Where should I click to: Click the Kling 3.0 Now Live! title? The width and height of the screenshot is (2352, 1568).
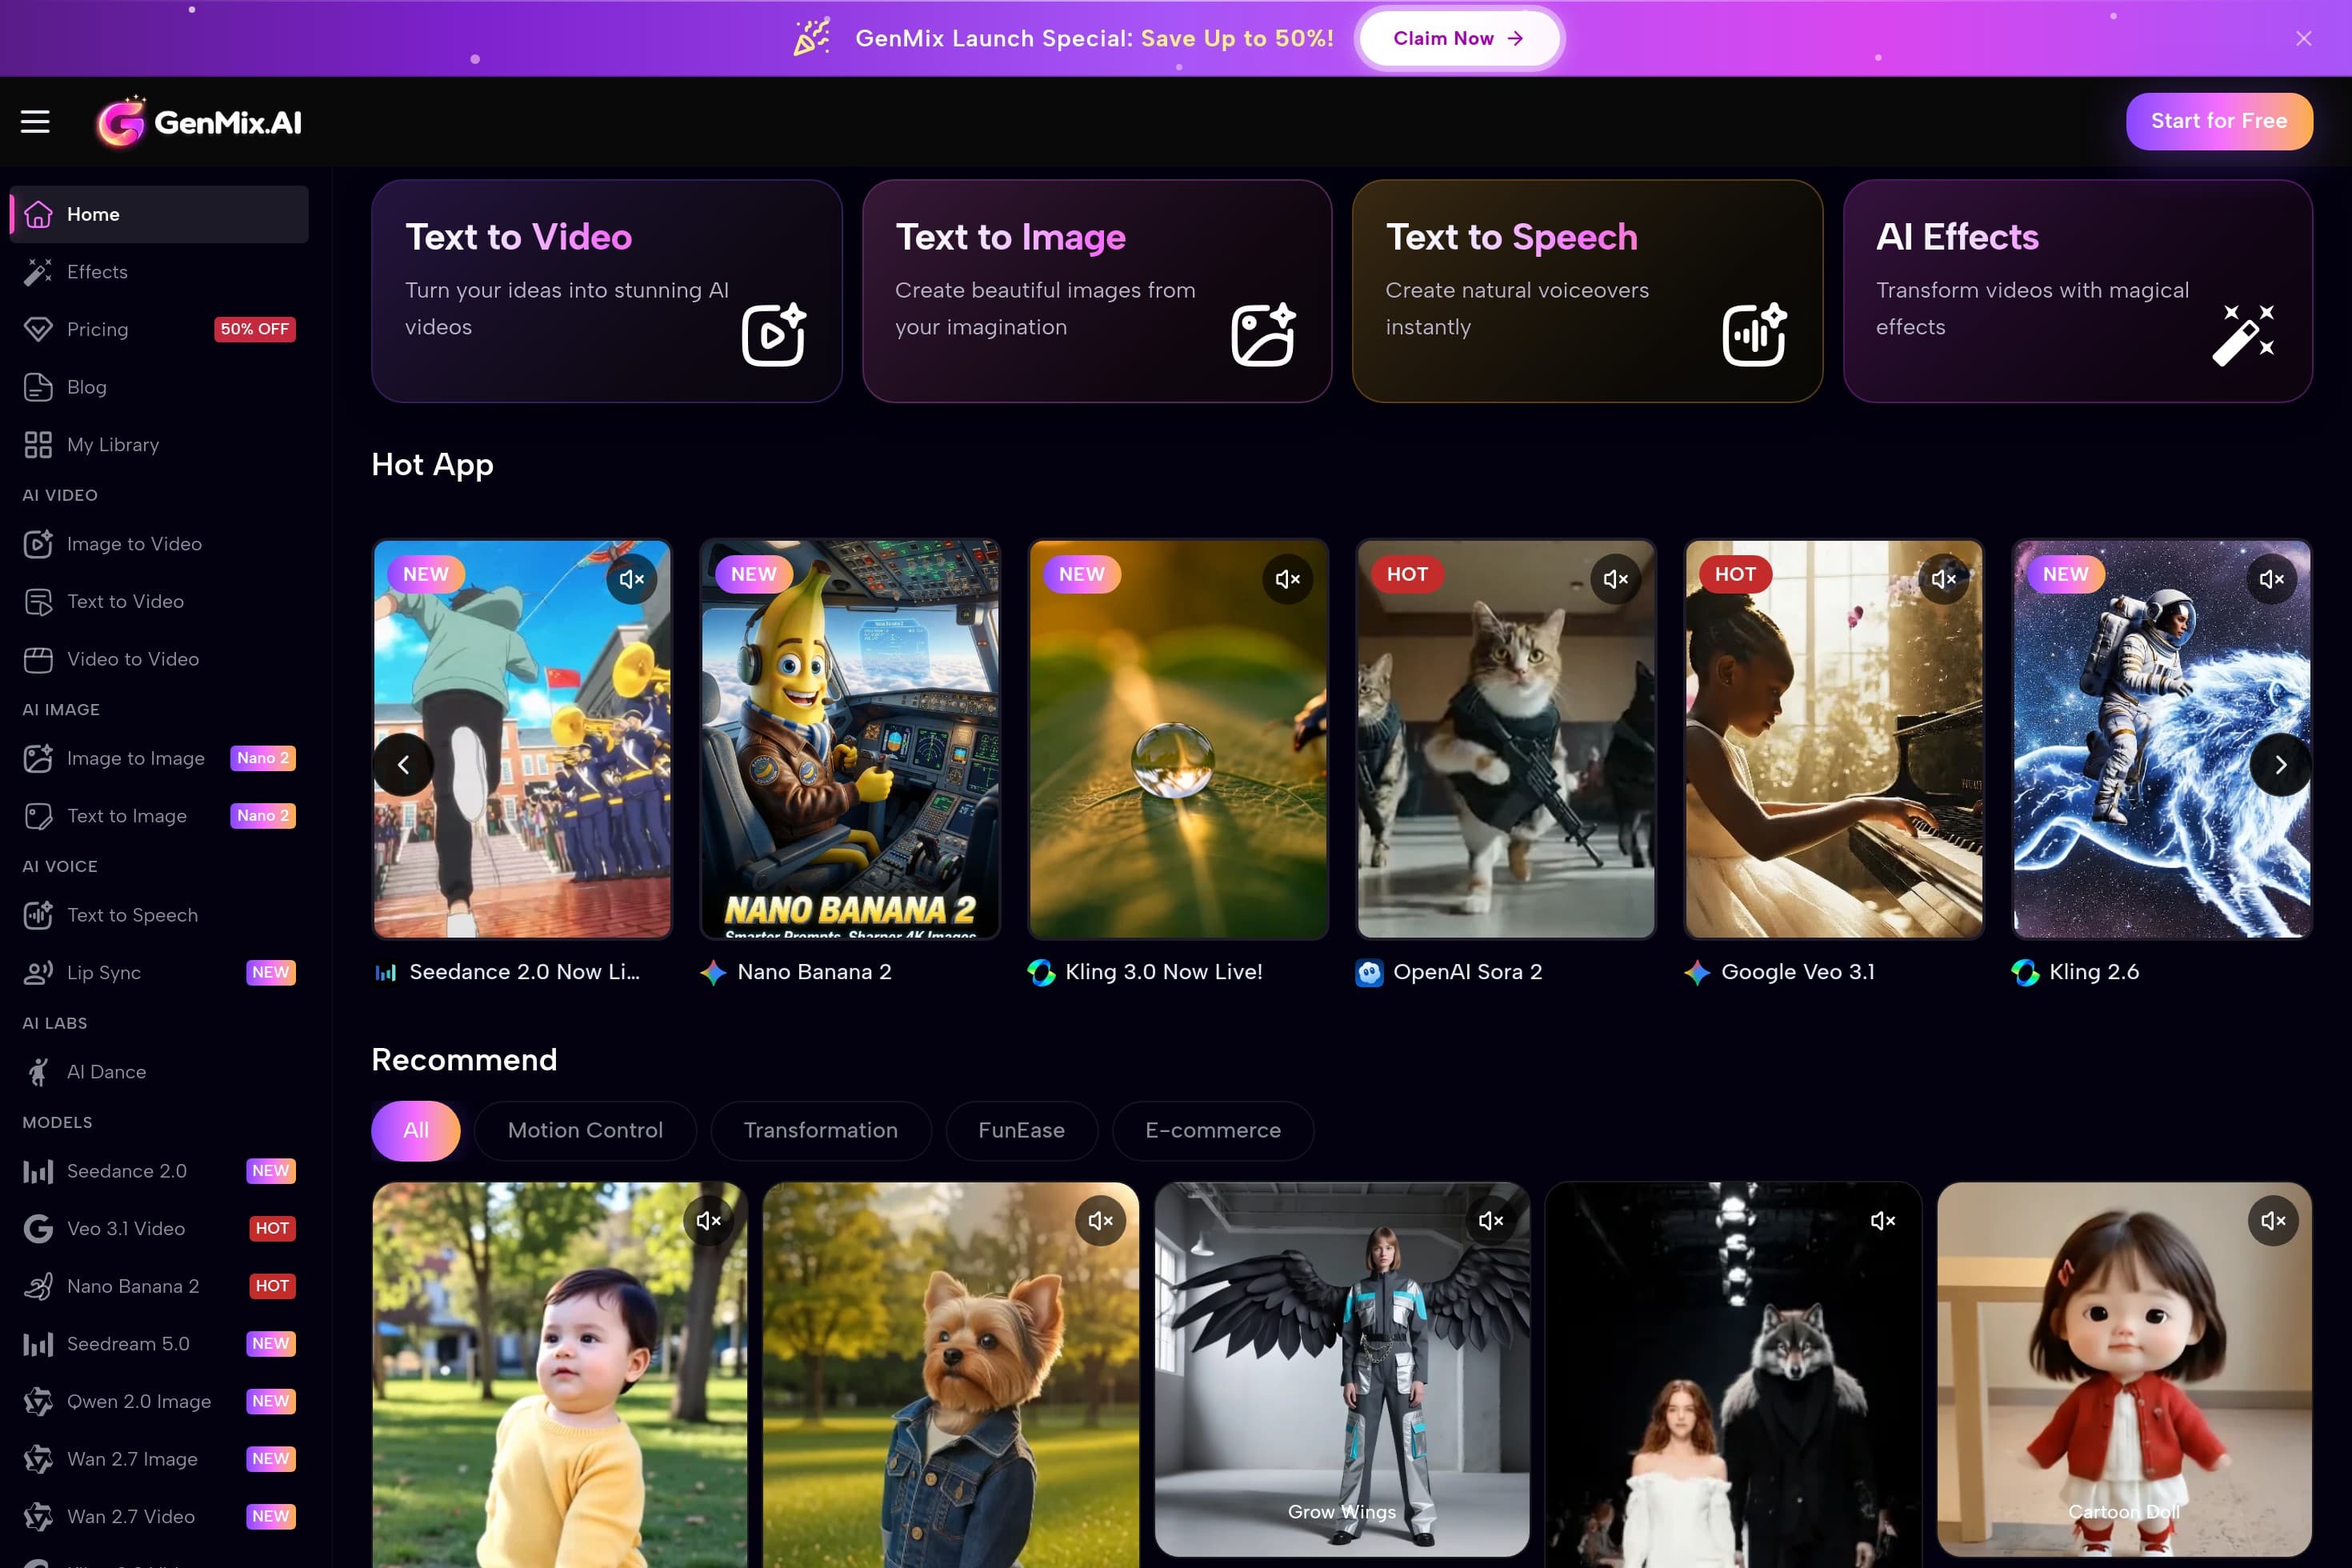coord(1164,972)
